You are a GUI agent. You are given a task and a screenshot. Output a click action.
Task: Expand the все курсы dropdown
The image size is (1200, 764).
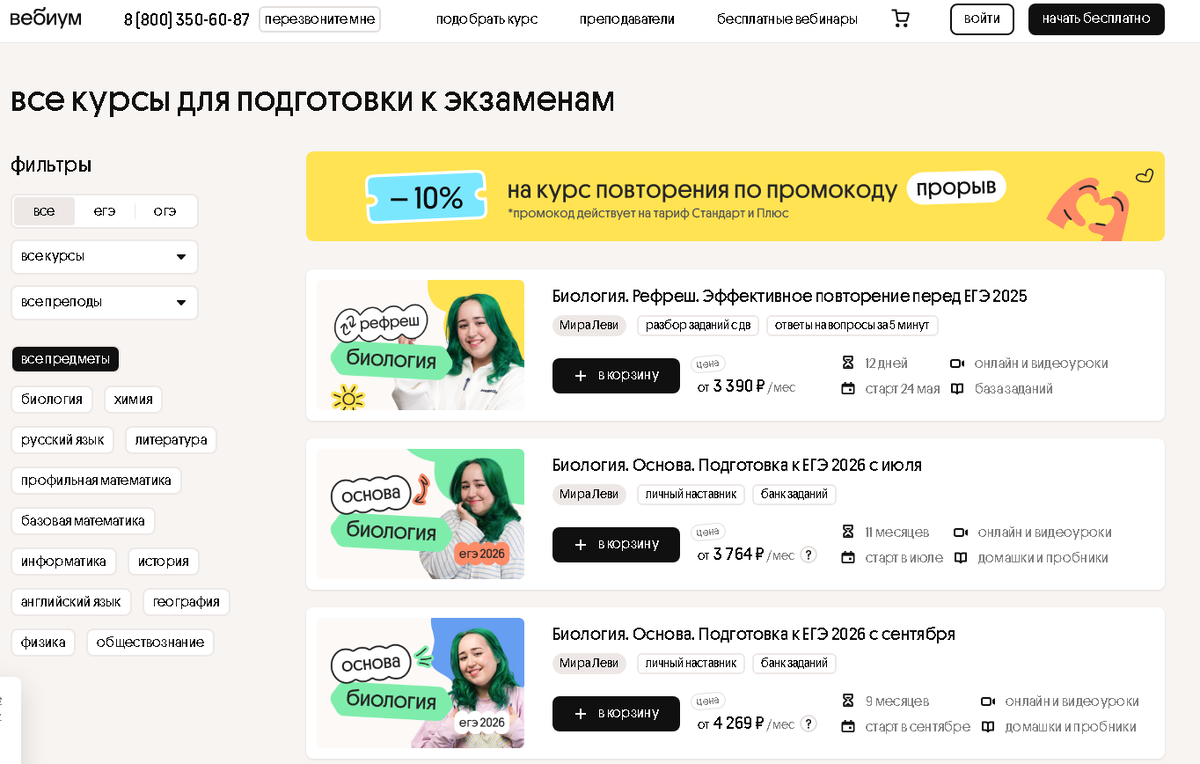[x=105, y=257]
